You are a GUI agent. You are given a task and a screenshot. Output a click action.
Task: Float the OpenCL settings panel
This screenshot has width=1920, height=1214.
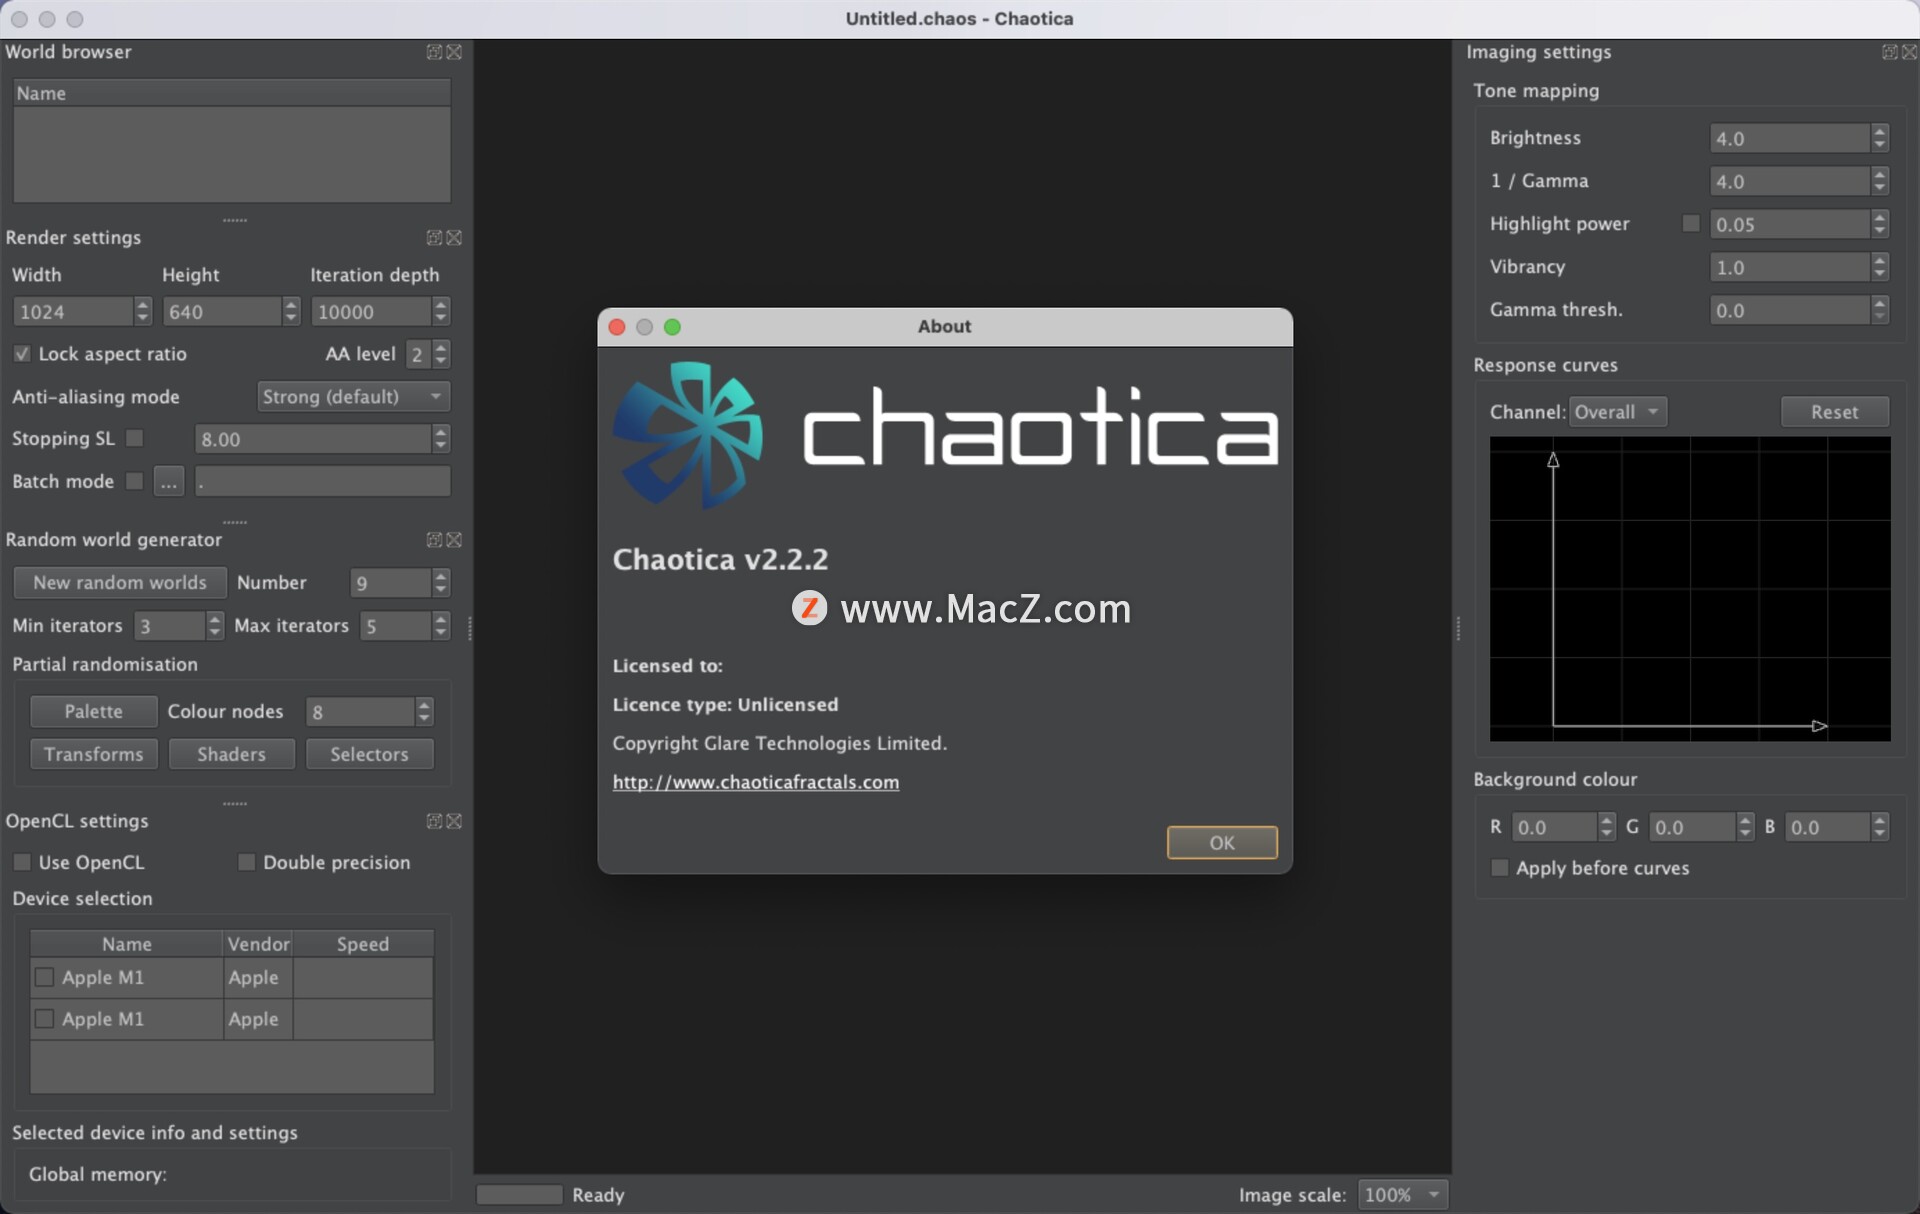(x=434, y=821)
